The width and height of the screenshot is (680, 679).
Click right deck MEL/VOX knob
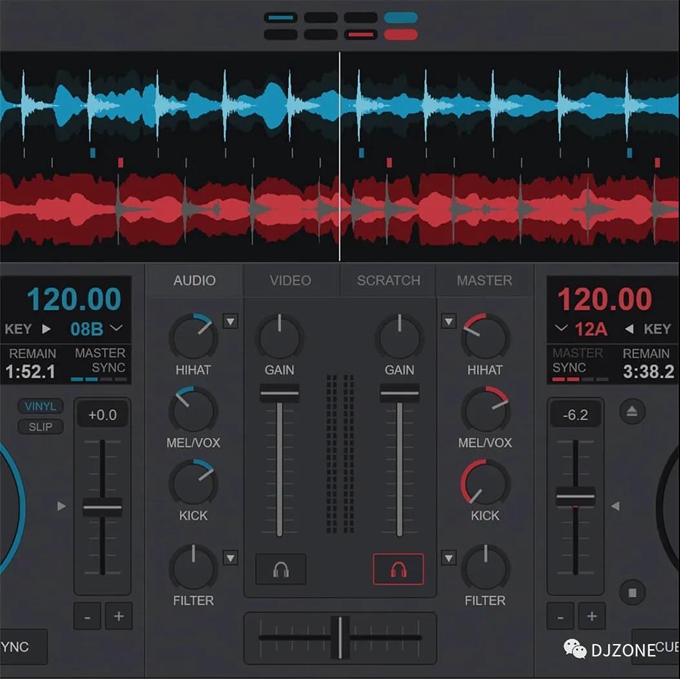pos(485,409)
